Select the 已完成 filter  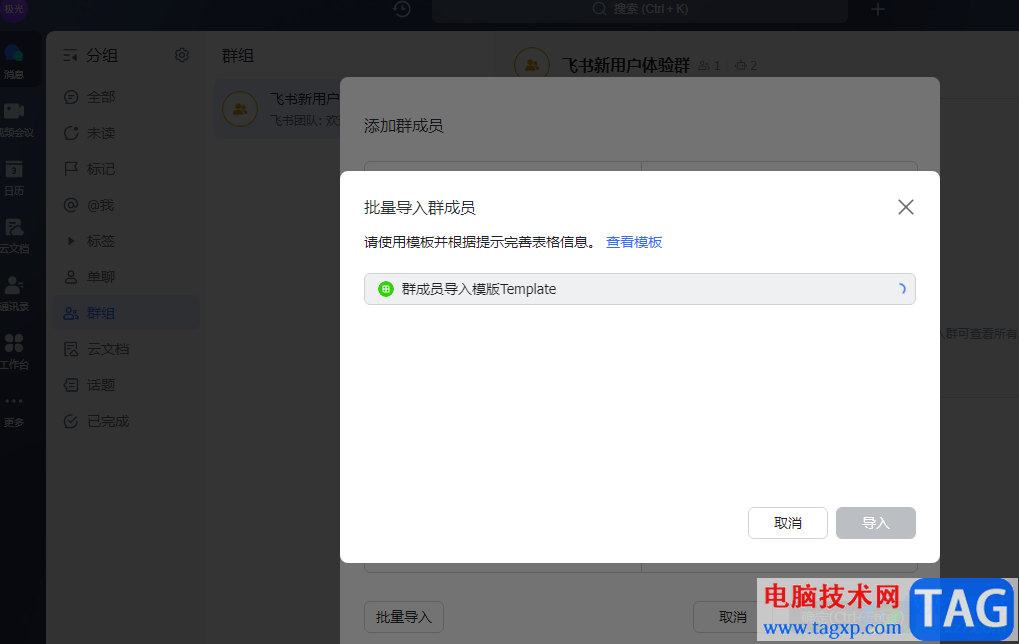(x=125, y=422)
